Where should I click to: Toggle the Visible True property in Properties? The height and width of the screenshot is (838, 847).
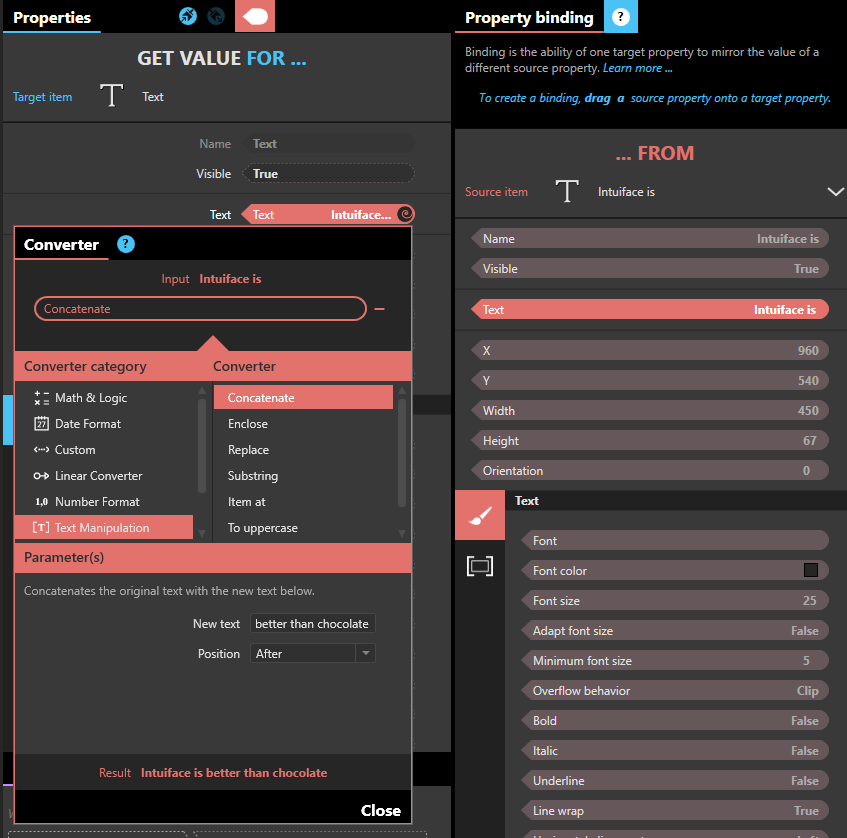[x=329, y=173]
